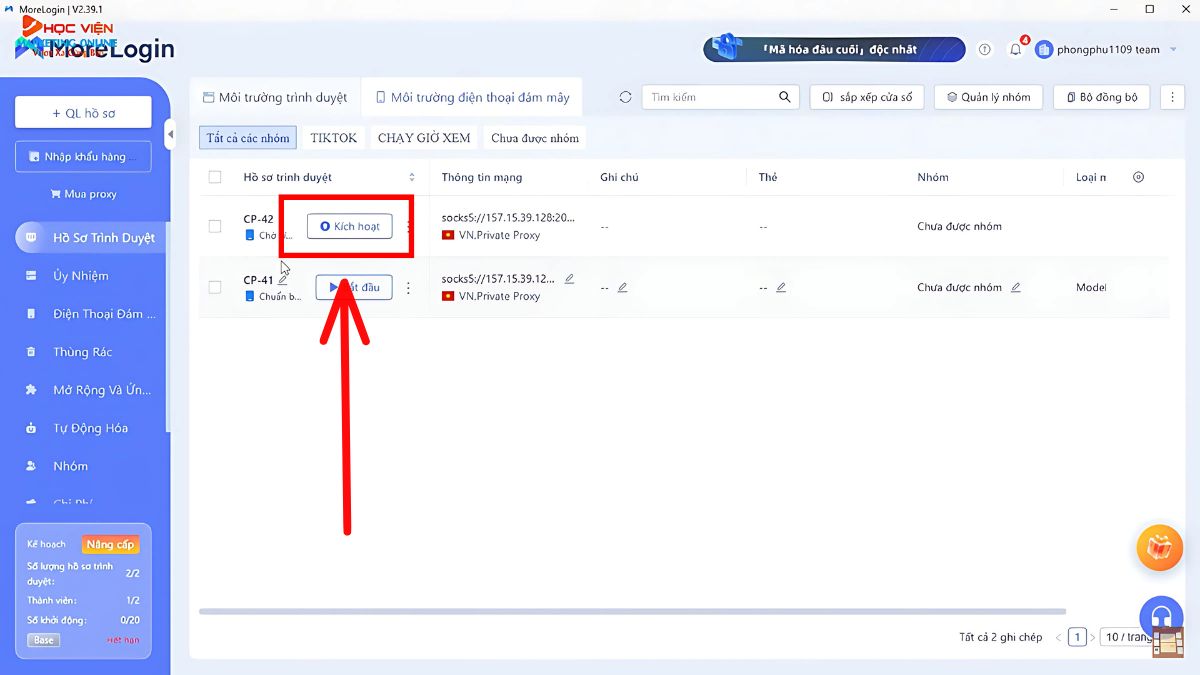Go to previous page arrow
The height and width of the screenshot is (675, 1200).
[x=1058, y=637]
